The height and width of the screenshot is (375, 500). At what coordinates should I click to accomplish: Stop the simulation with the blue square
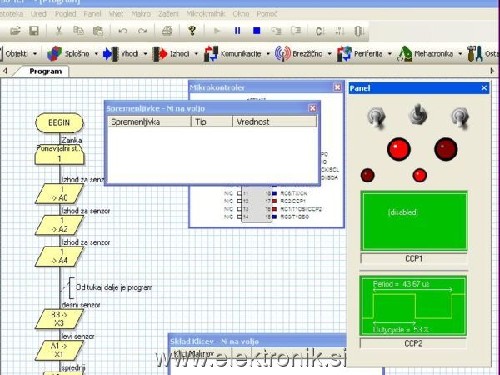[x=256, y=31]
